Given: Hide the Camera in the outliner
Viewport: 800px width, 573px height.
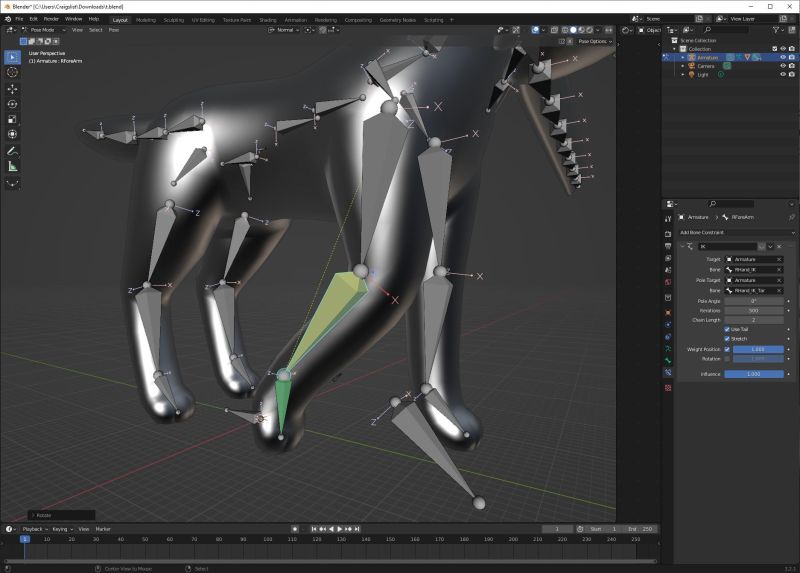Looking at the screenshot, I should tap(783, 66).
